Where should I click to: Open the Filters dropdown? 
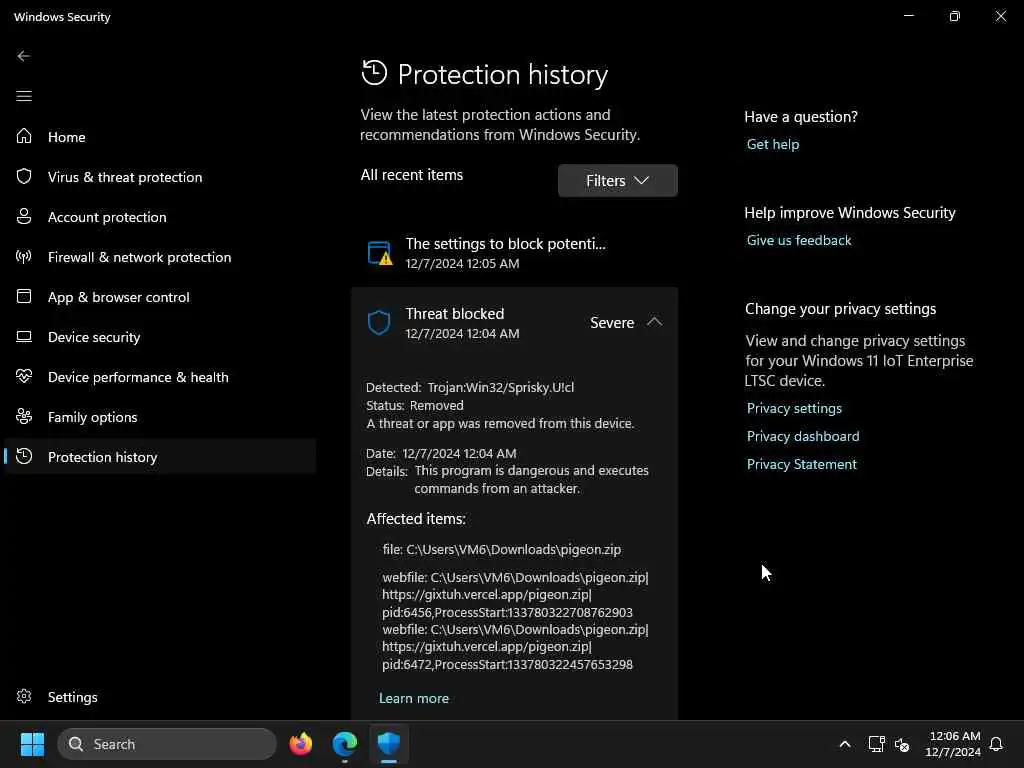click(617, 180)
